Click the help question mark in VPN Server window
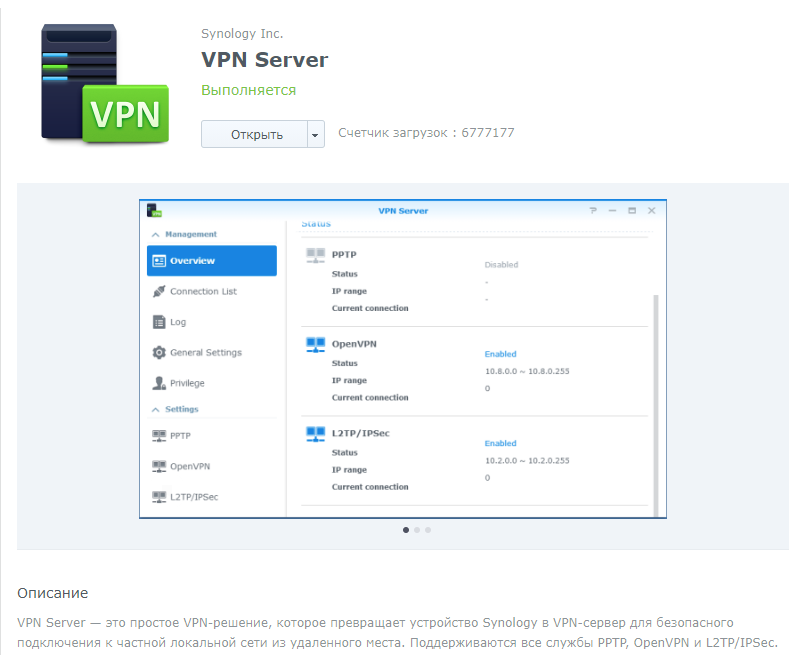Image resolution: width=796 pixels, height=655 pixels. coord(593,210)
